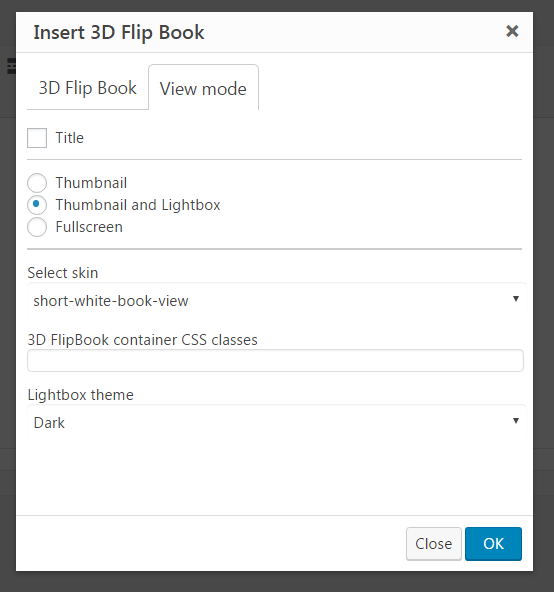Open the Lightbox theme dropdown showing Dark
This screenshot has height=592, width=554.
(276, 422)
